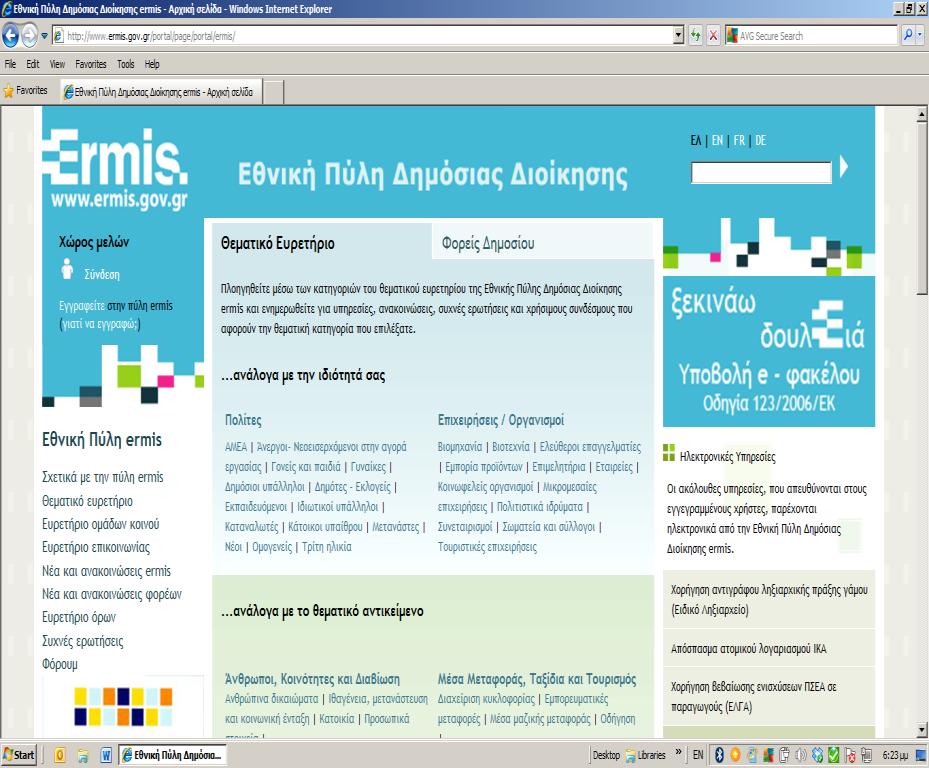This screenshot has height=768, width=929.
Task: Click the Τρίτη ηλικία link
Action: (326, 547)
